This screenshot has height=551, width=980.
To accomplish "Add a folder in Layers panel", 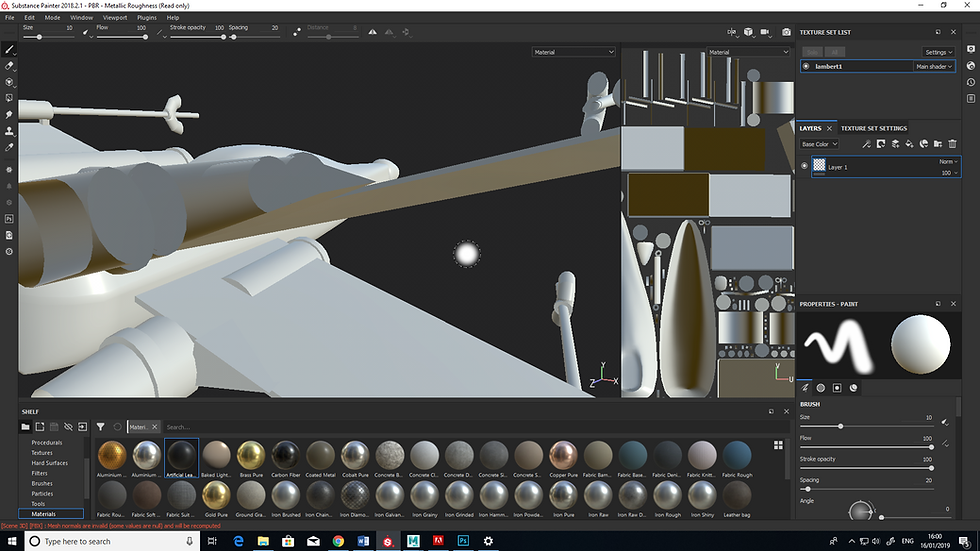I will 938,144.
